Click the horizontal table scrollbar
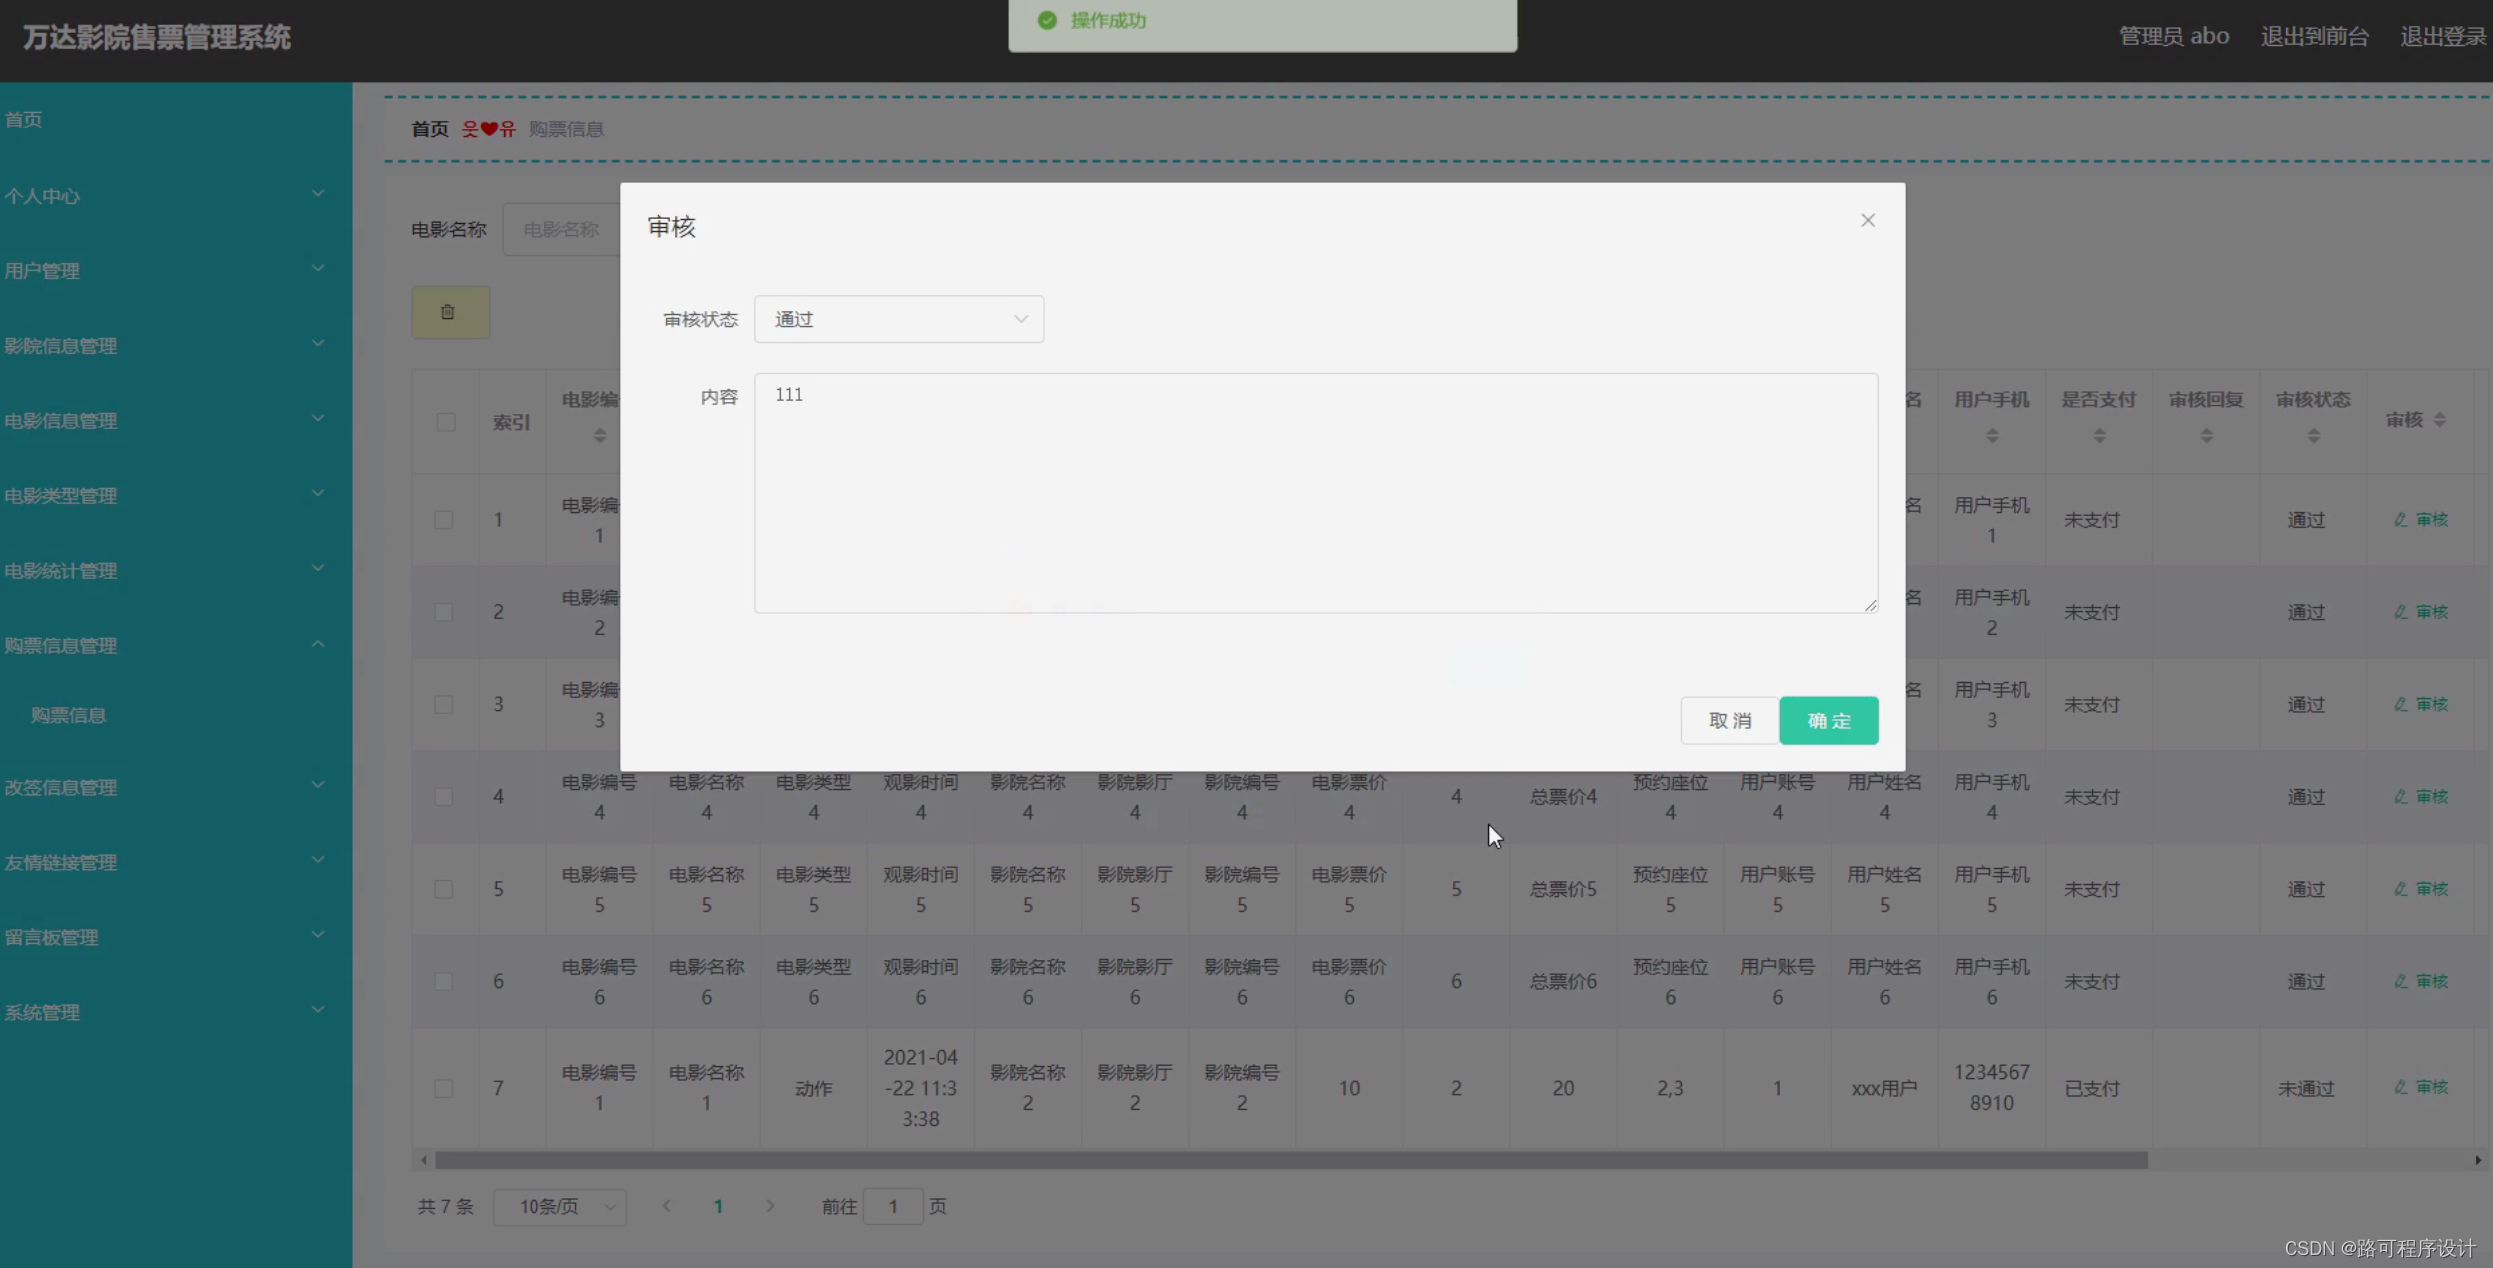The image size is (2493, 1268). pyautogui.click(x=1290, y=1160)
